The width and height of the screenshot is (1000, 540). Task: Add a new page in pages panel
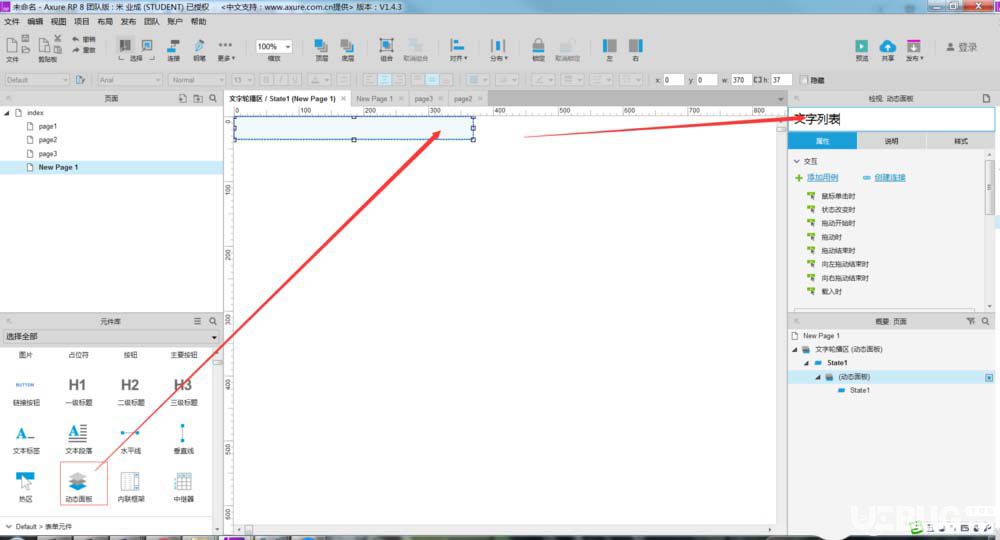(x=182, y=98)
